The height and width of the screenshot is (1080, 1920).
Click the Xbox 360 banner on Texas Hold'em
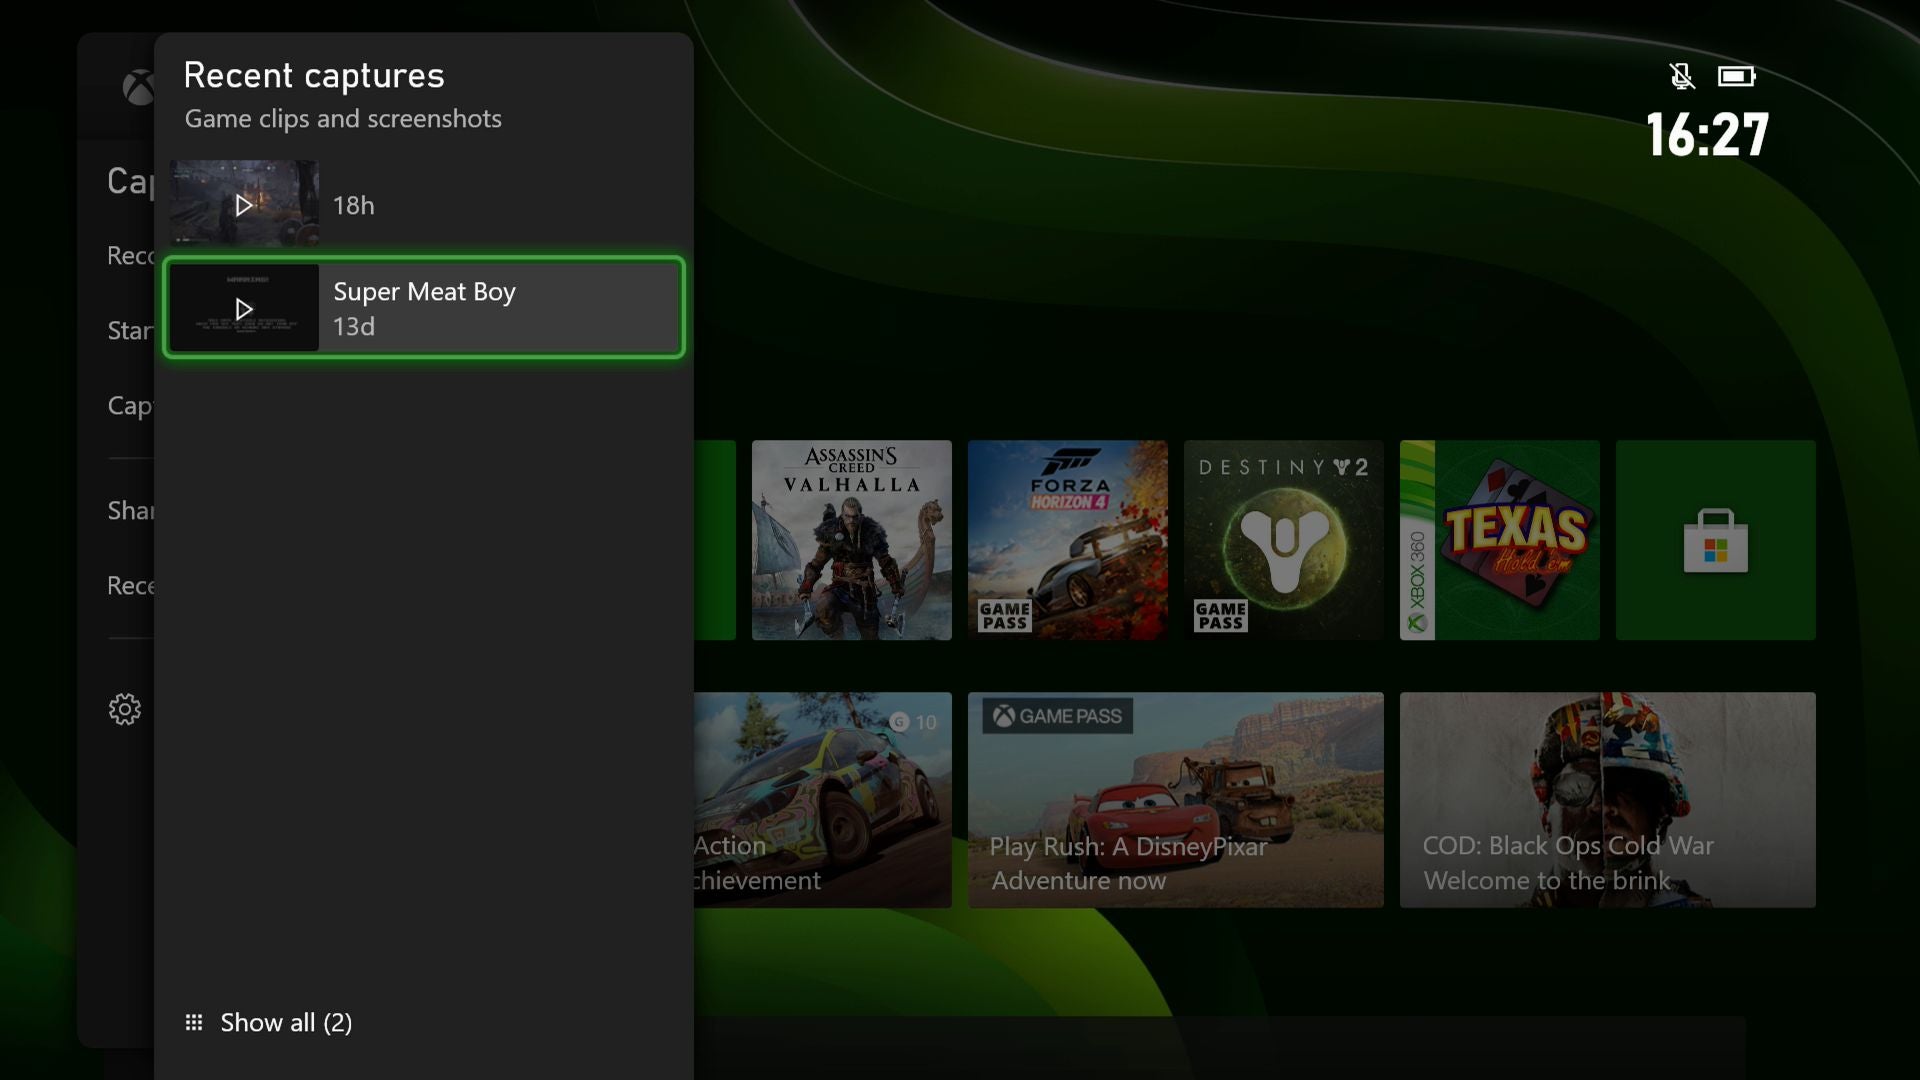tap(1417, 540)
